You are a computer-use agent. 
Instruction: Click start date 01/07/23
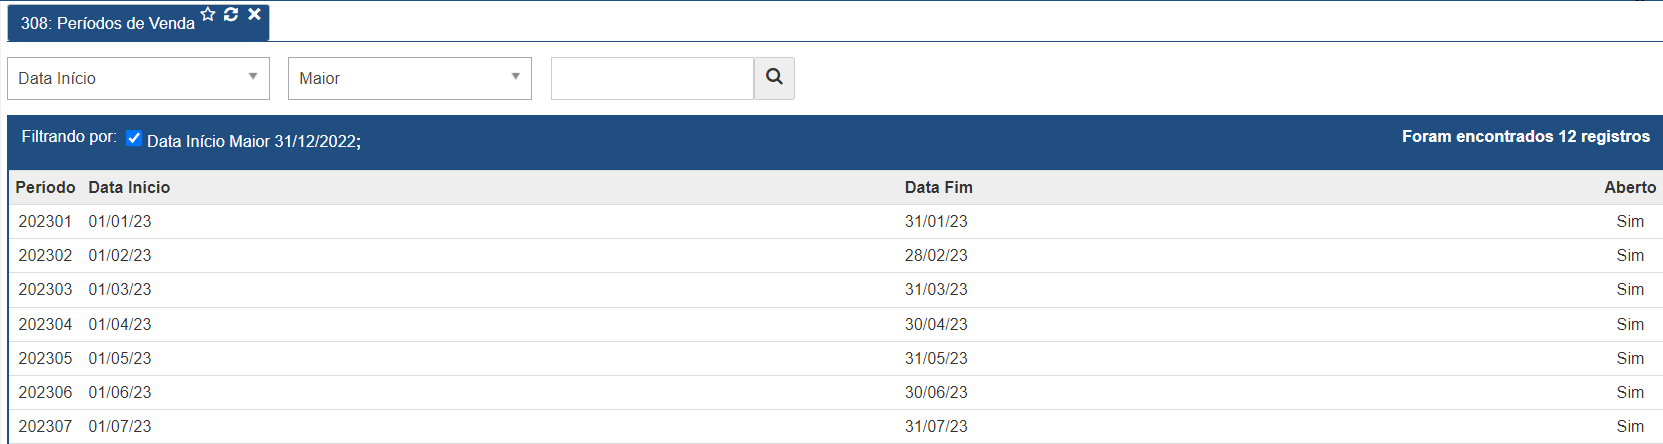coord(120,426)
